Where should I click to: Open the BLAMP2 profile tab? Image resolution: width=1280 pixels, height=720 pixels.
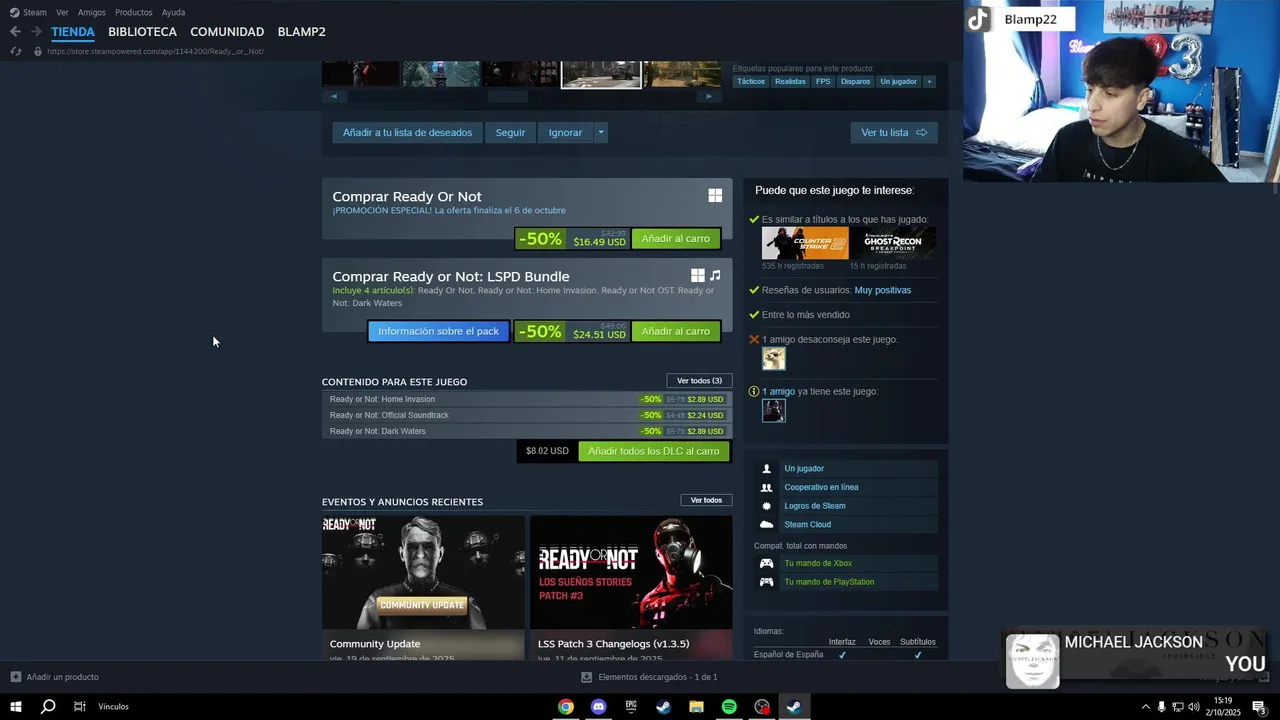coord(301,32)
